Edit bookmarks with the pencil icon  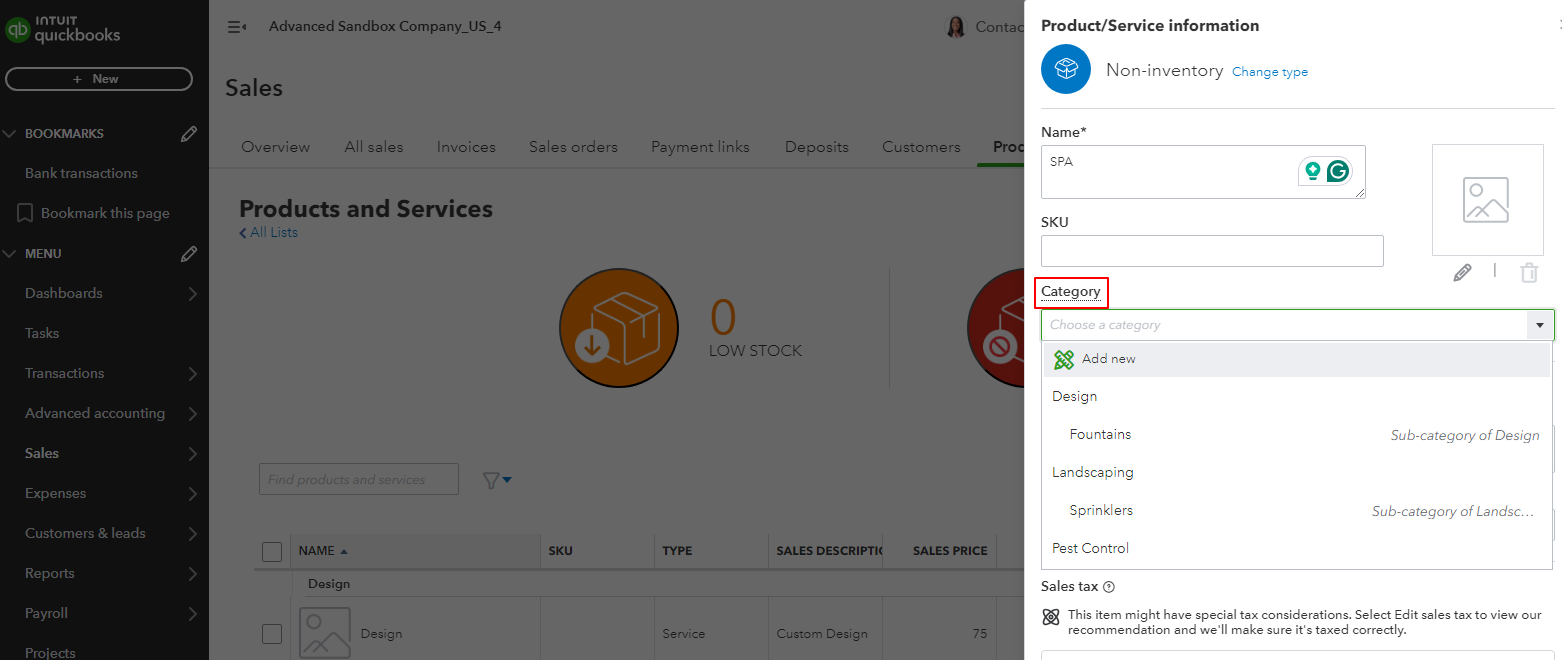pyautogui.click(x=189, y=134)
